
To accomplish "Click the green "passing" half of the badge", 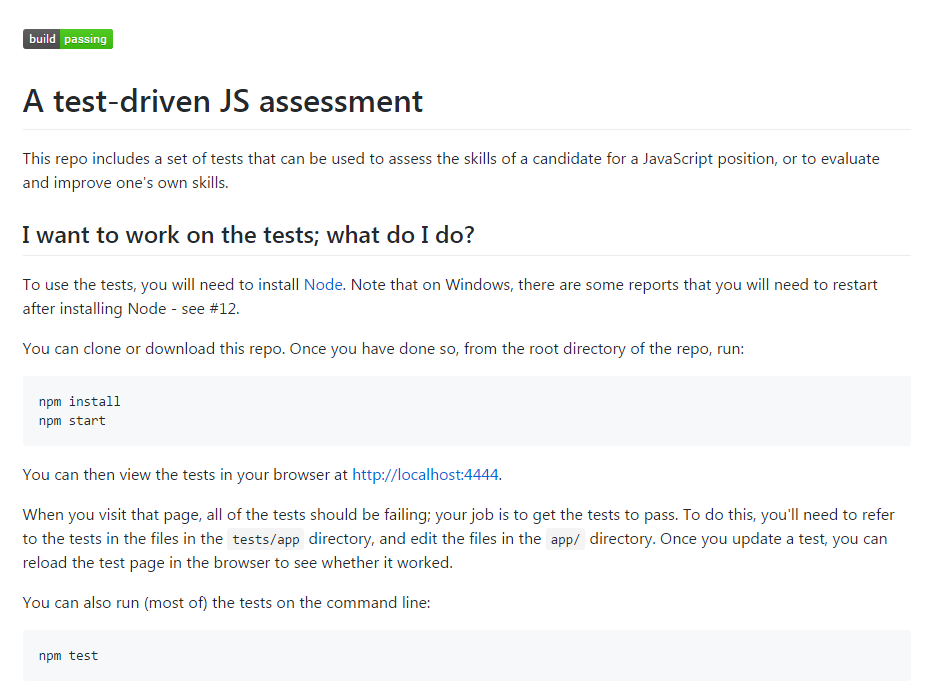I will tap(86, 39).
